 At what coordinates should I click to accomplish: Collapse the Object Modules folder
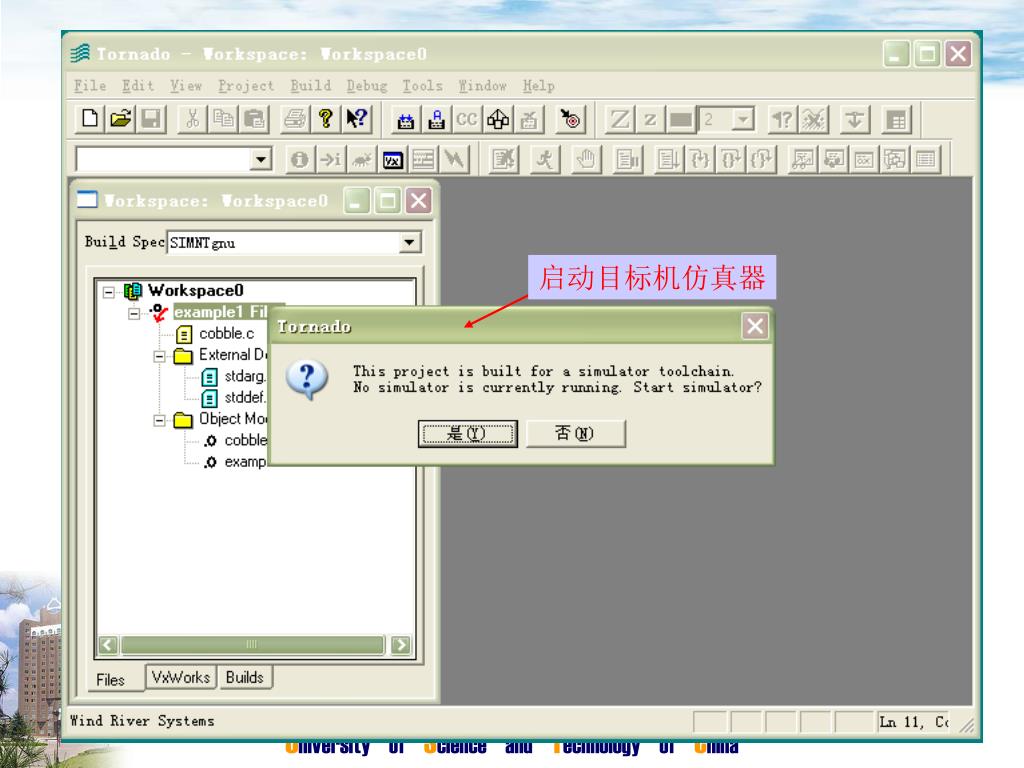point(159,421)
